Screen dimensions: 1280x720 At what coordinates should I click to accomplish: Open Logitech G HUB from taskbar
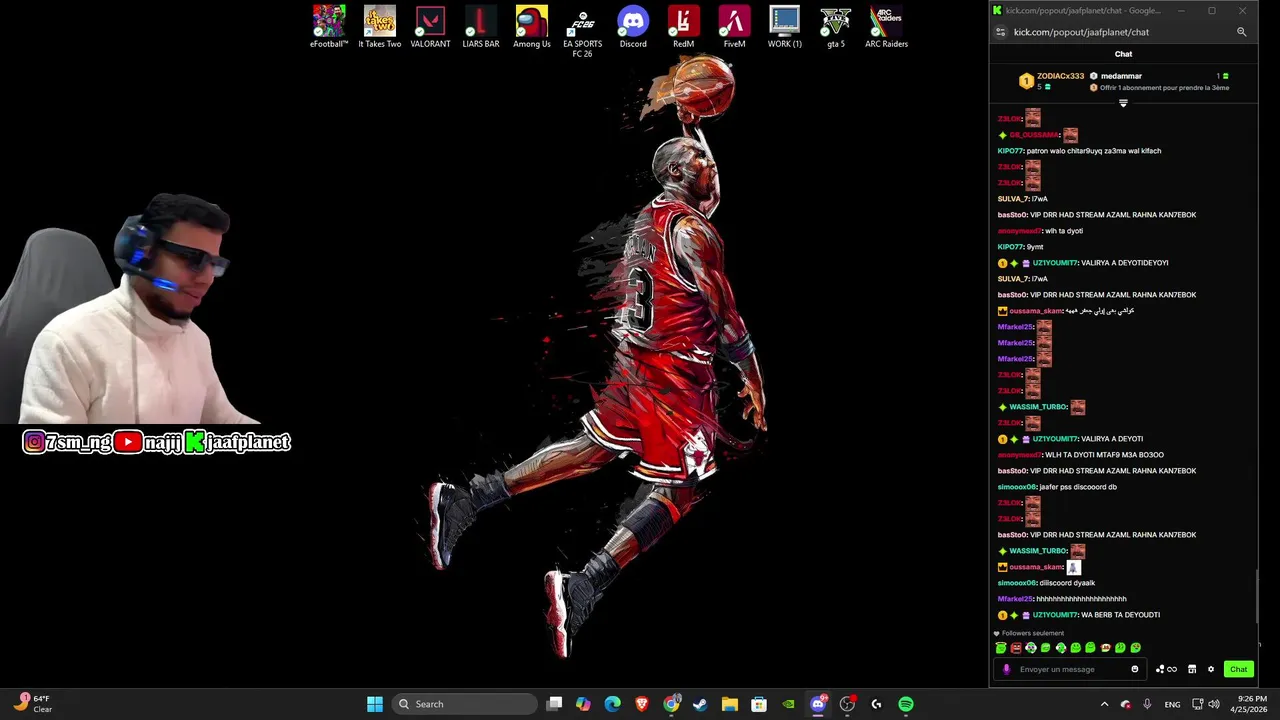(876, 704)
